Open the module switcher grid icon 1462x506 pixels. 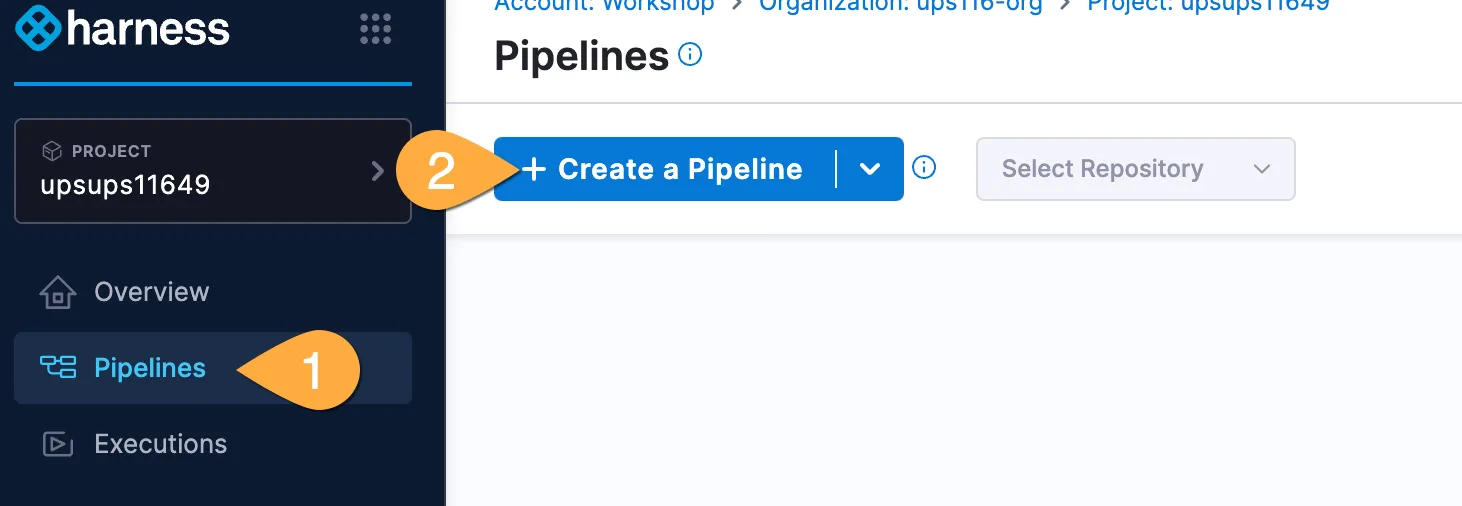(376, 29)
